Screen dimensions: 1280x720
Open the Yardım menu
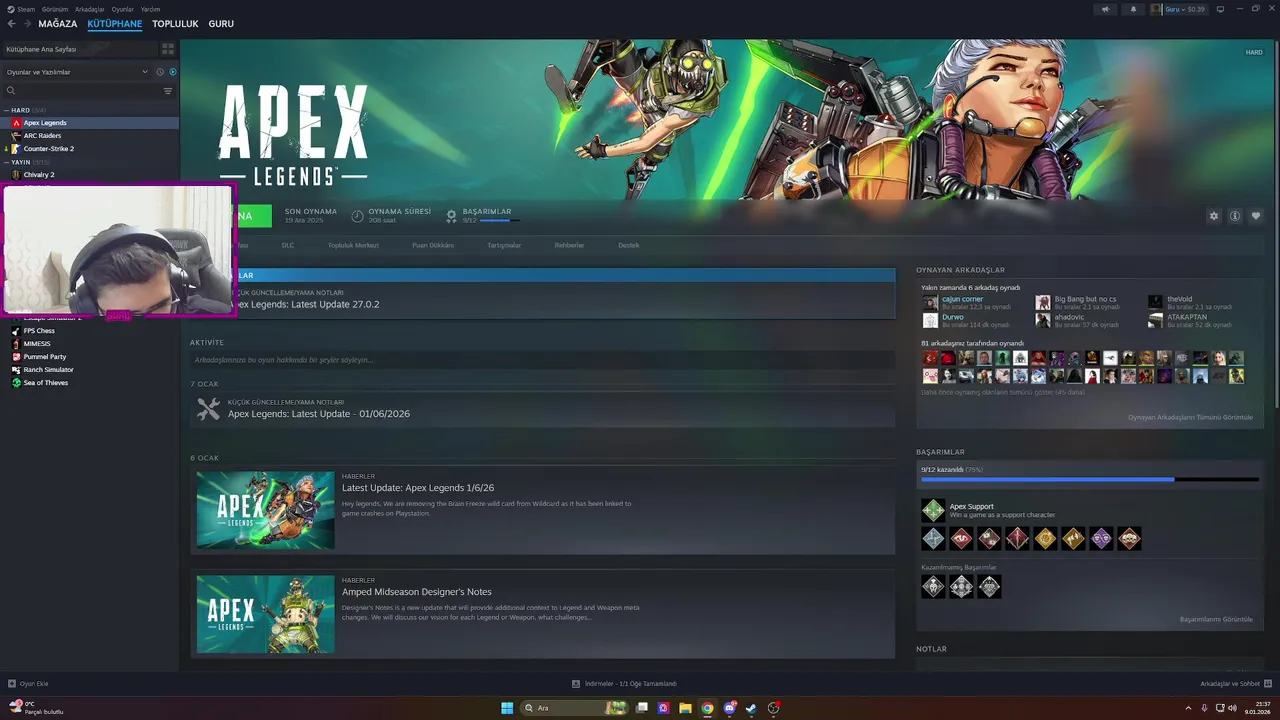click(x=150, y=9)
